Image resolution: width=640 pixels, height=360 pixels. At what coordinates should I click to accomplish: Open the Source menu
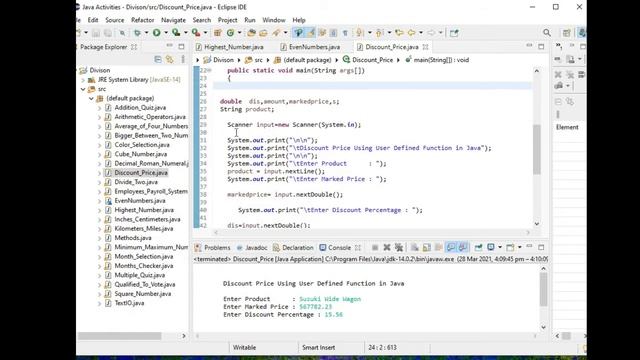(x=115, y=20)
